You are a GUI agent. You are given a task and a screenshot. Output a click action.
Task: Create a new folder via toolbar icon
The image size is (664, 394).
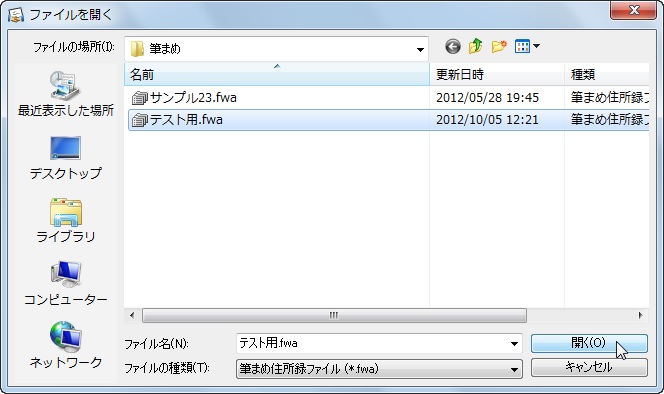point(499,46)
